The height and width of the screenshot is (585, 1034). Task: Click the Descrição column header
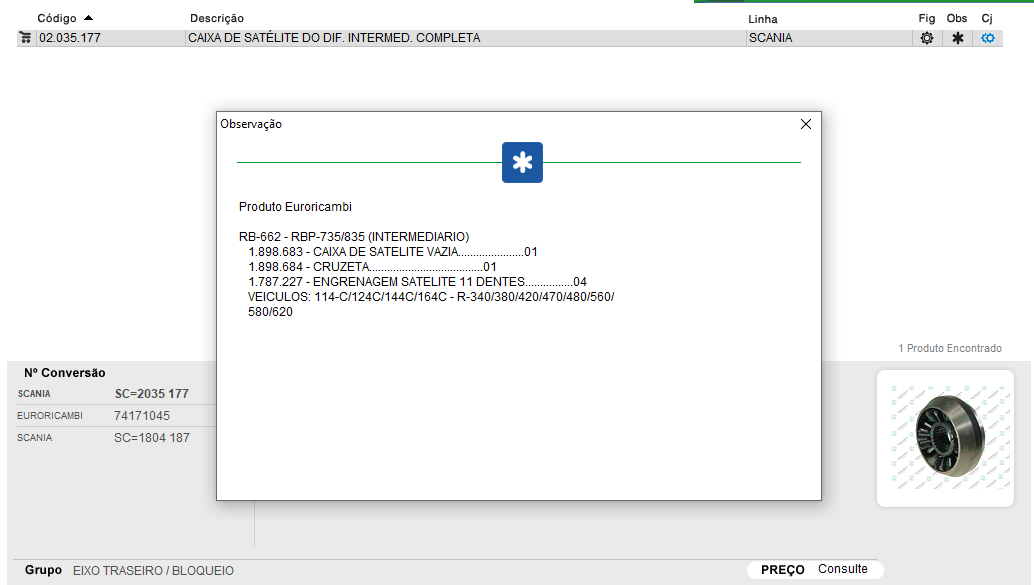pos(217,19)
